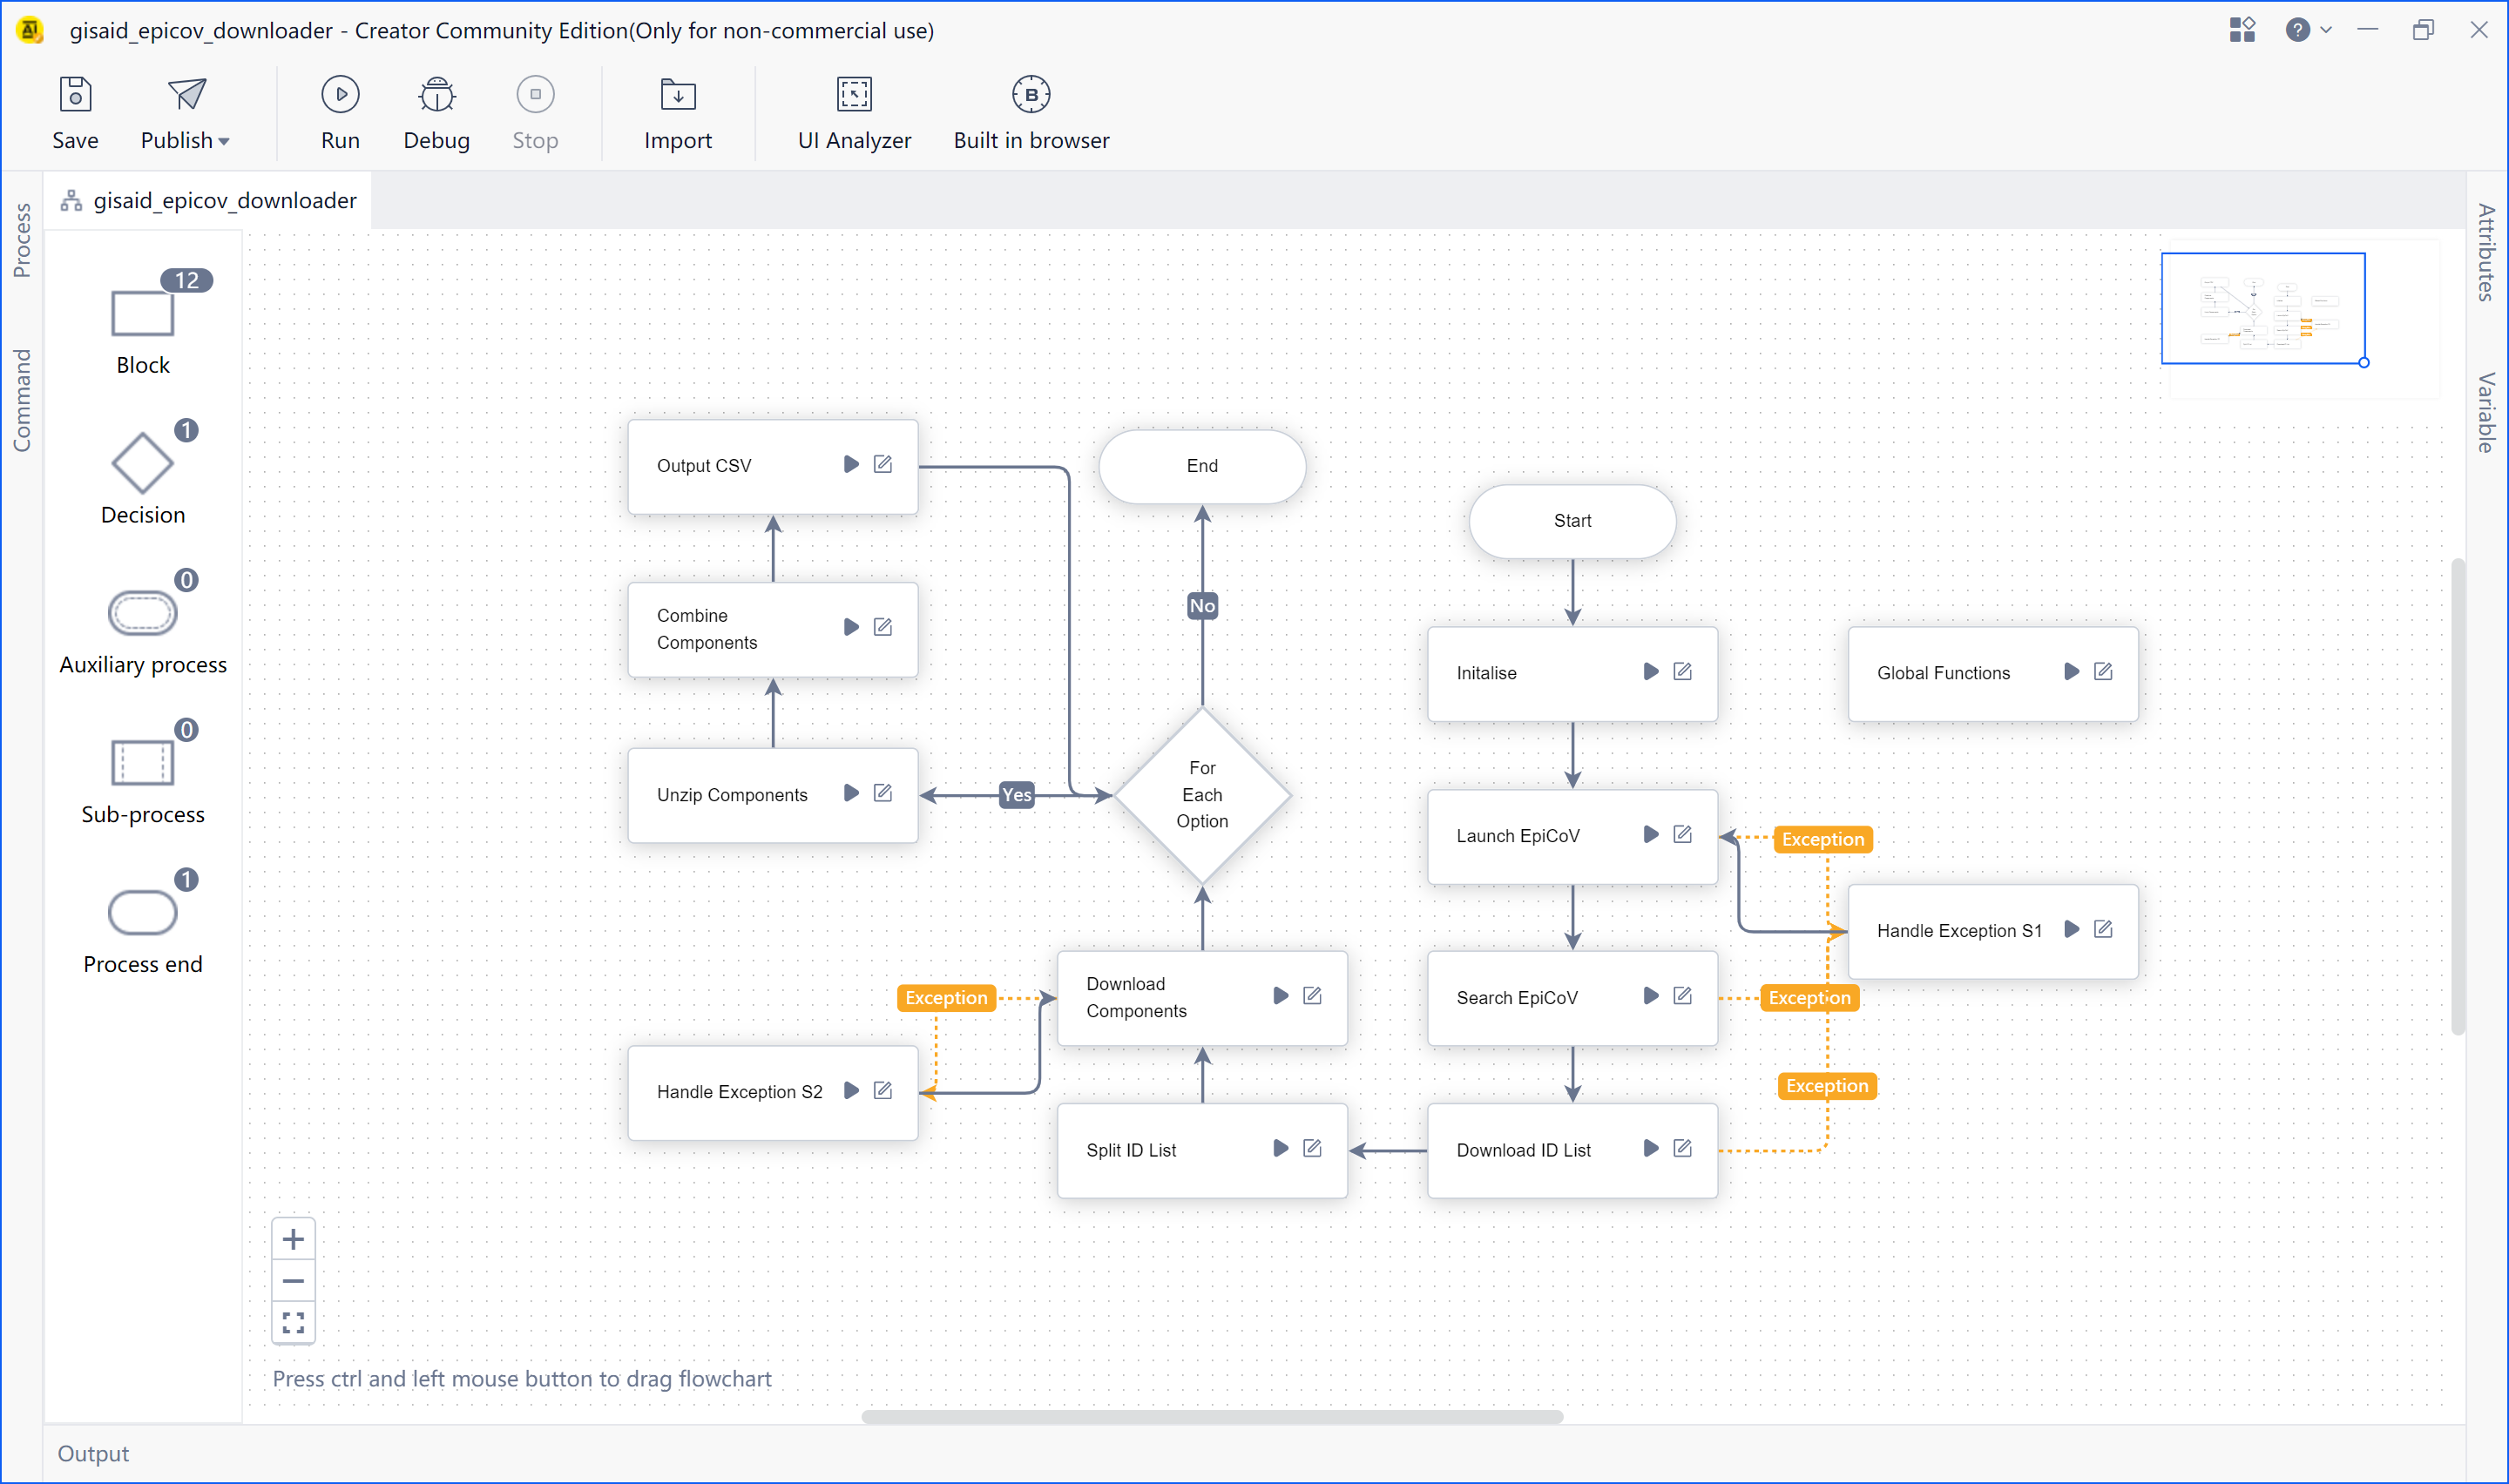This screenshot has height=1484, width=2509.
Task: Edit the Unzip Components block
Action: (x=882, y=793)
